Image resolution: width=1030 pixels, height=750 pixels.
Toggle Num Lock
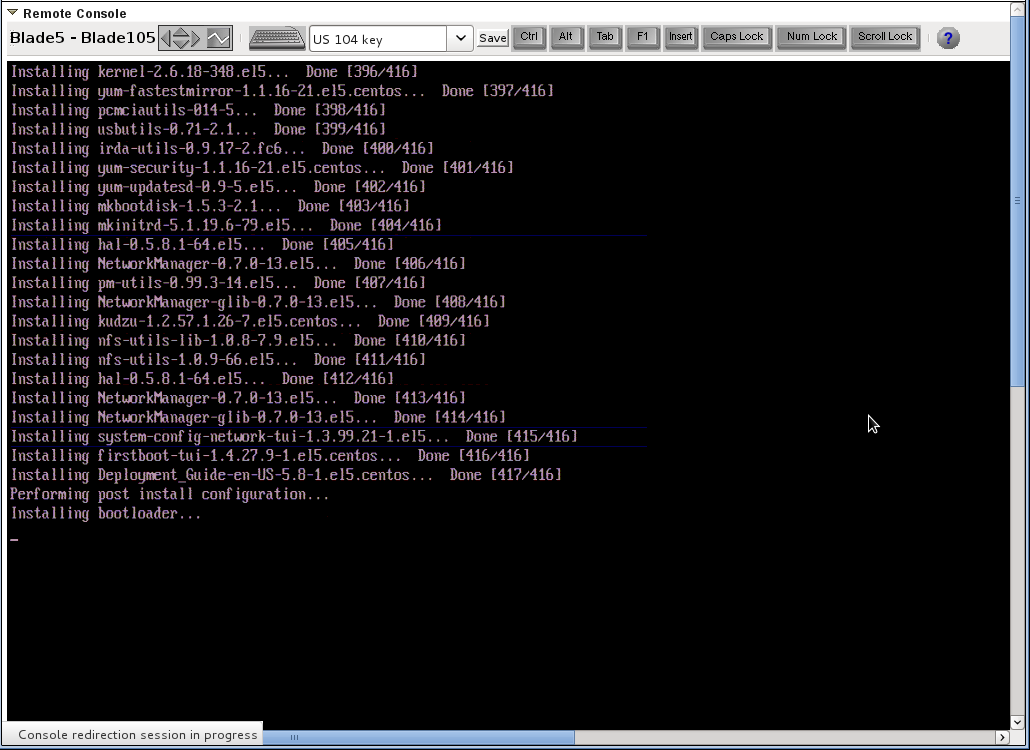pyautogui.click(x=812, y=37)
